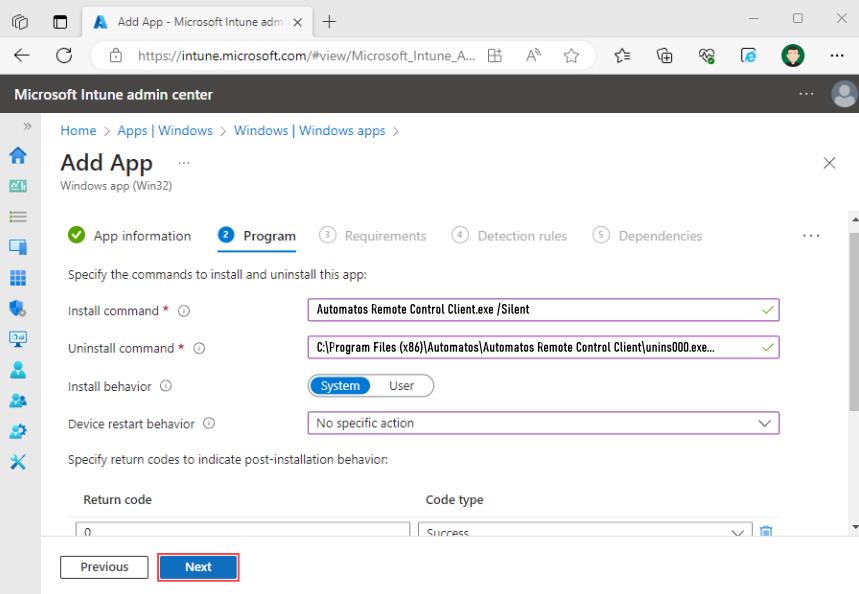Open the Favorites list toolbar icon
859x594 pixels.
[622, 55]
